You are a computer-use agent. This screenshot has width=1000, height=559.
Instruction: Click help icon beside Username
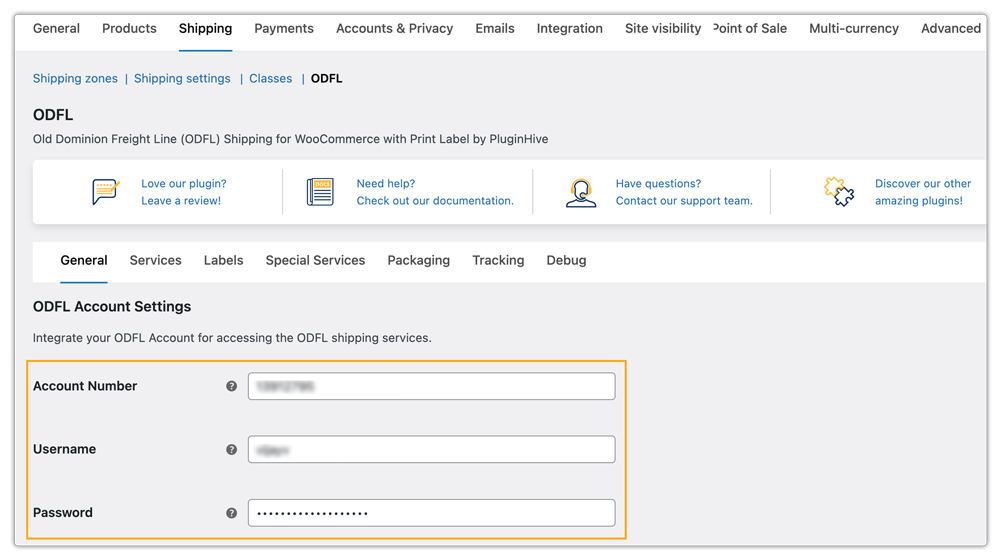point(232,449)
